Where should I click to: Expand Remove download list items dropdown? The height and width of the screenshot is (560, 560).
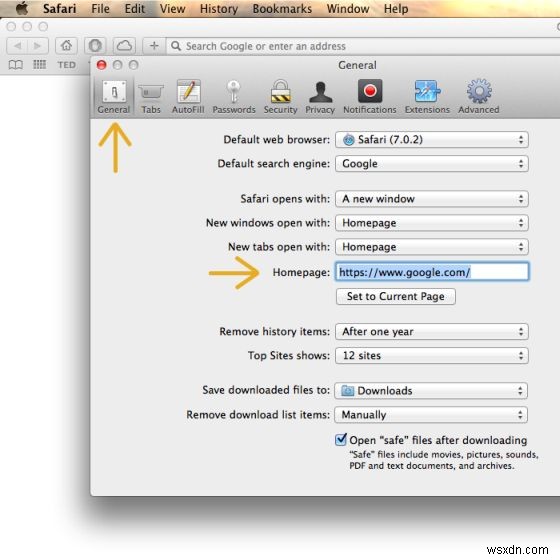(431, 415)
